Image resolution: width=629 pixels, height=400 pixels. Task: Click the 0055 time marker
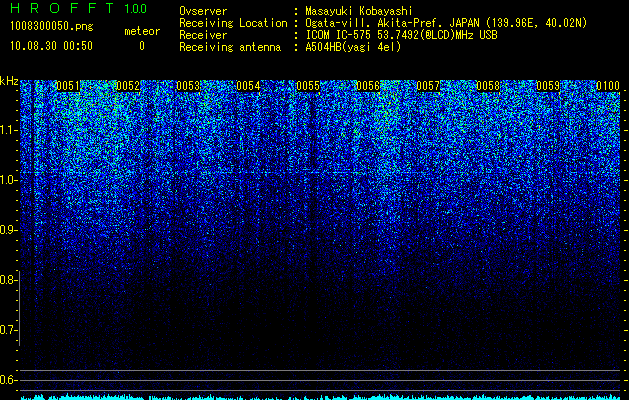pyautogui.click(x=308, y=86)
